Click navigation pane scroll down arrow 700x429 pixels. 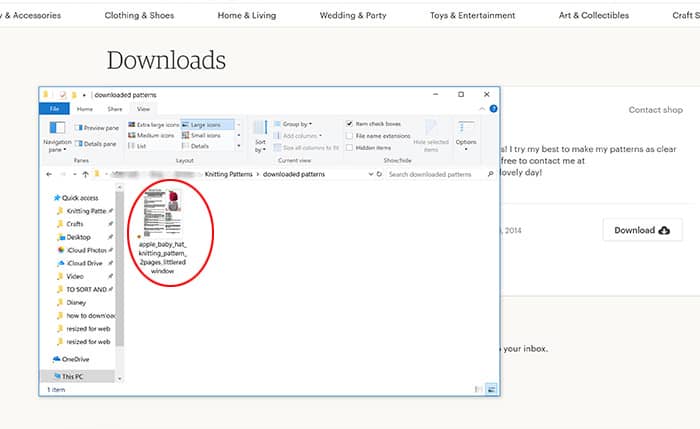119,379
